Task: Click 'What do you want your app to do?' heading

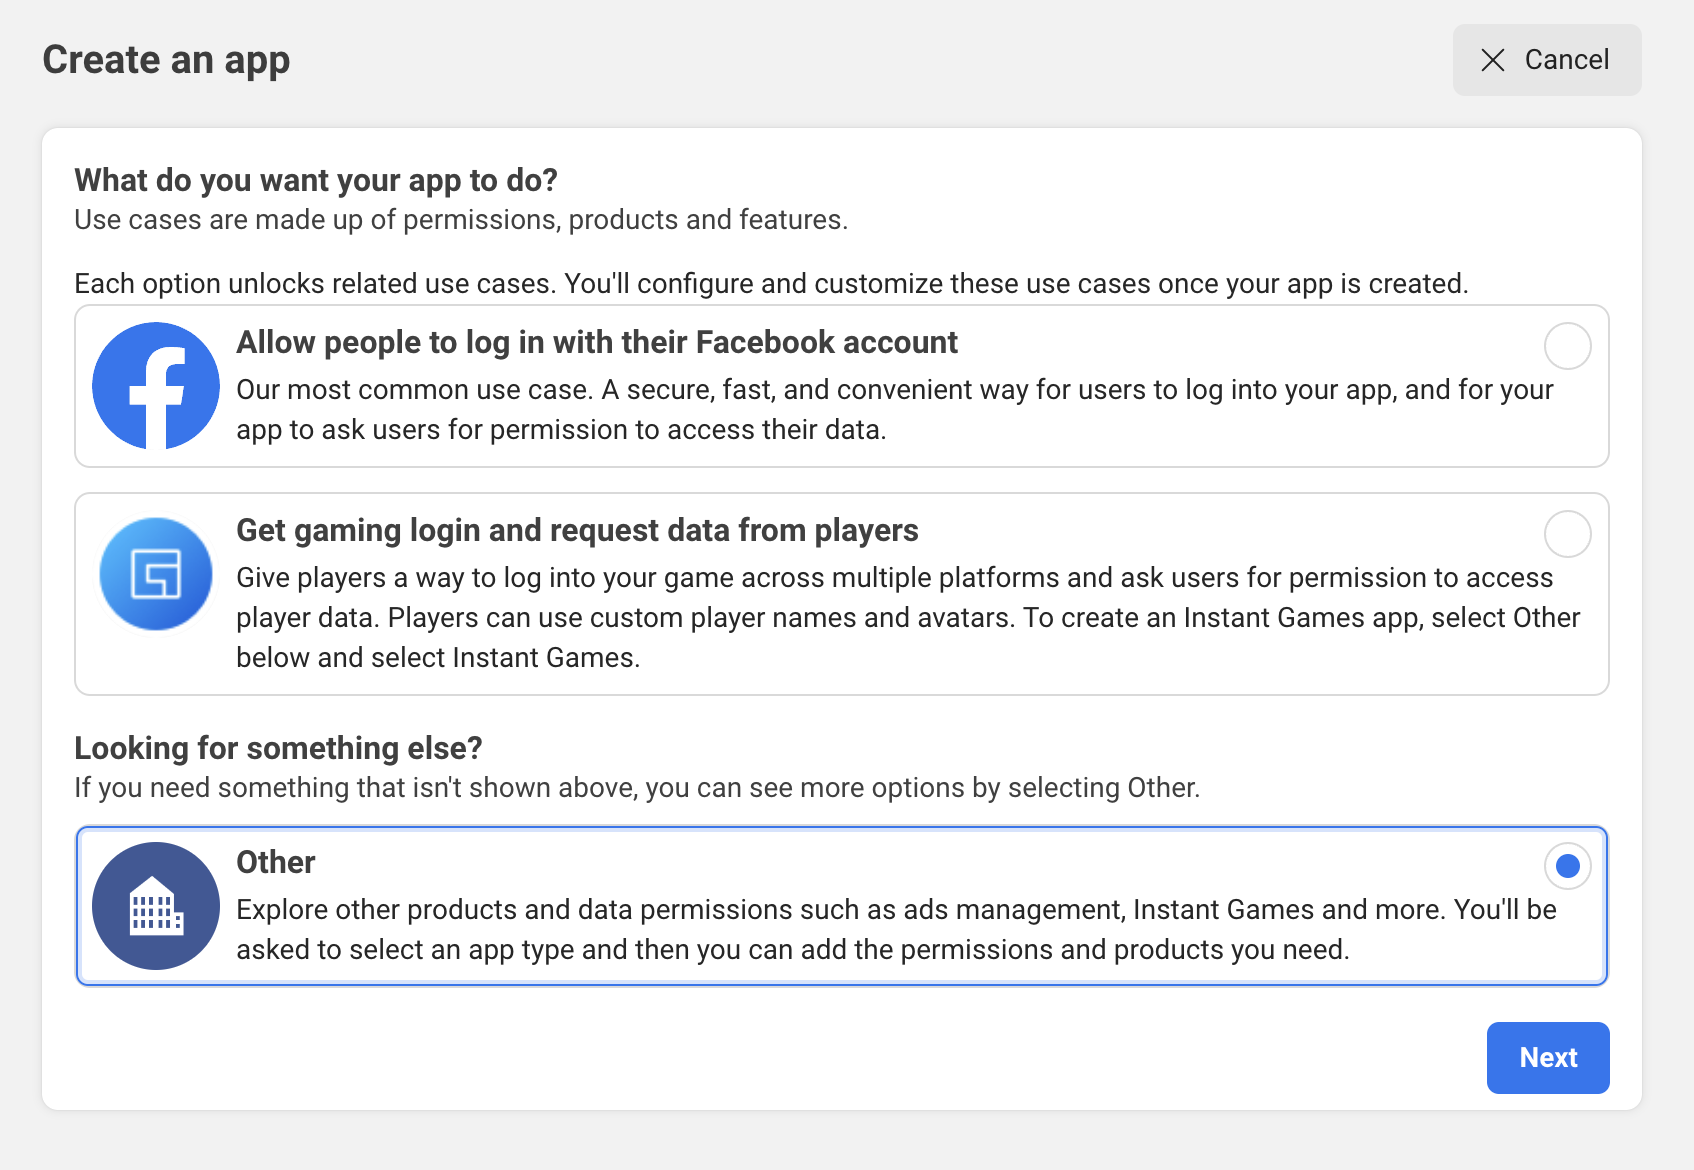Action: click(x=315, y=180)
